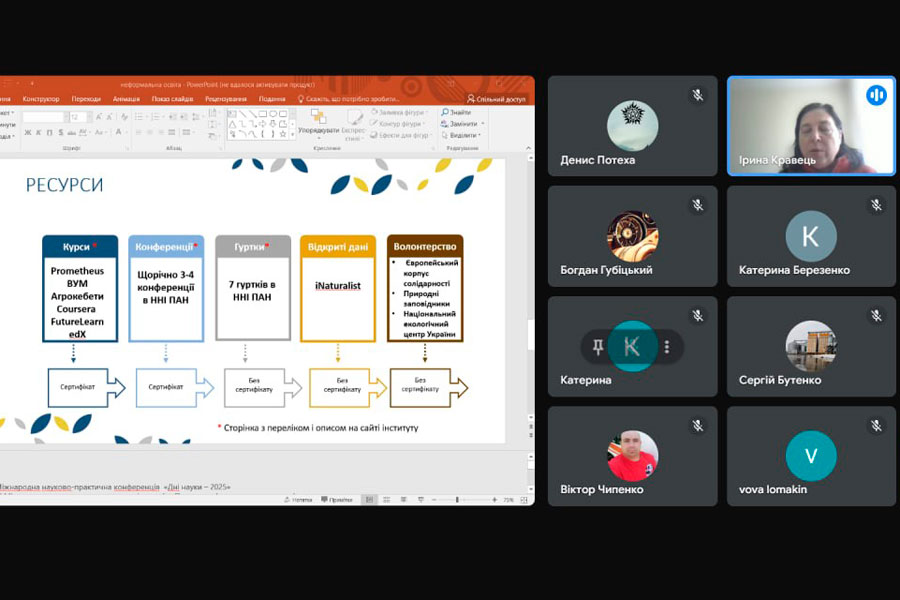900x600 pixels.
Task: Toggle the Нотатки notes pane
Action: tap(298, 500)
